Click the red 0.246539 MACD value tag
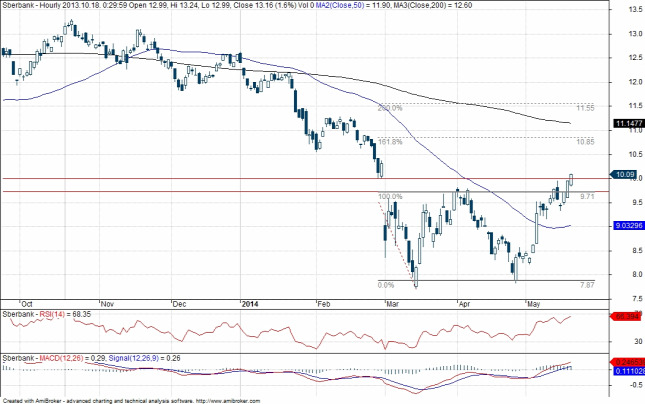The height and width of the screenshot is (404, 645). pos(629,362)
